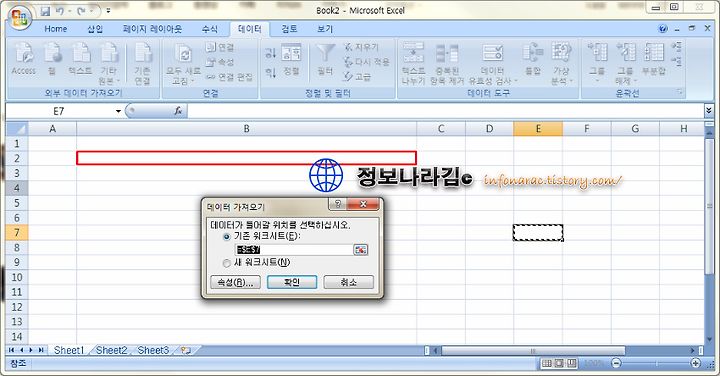This screenshot has width=720, height=376.
Task: Insert subtotal (부분합)
Action: click(653, 59)
